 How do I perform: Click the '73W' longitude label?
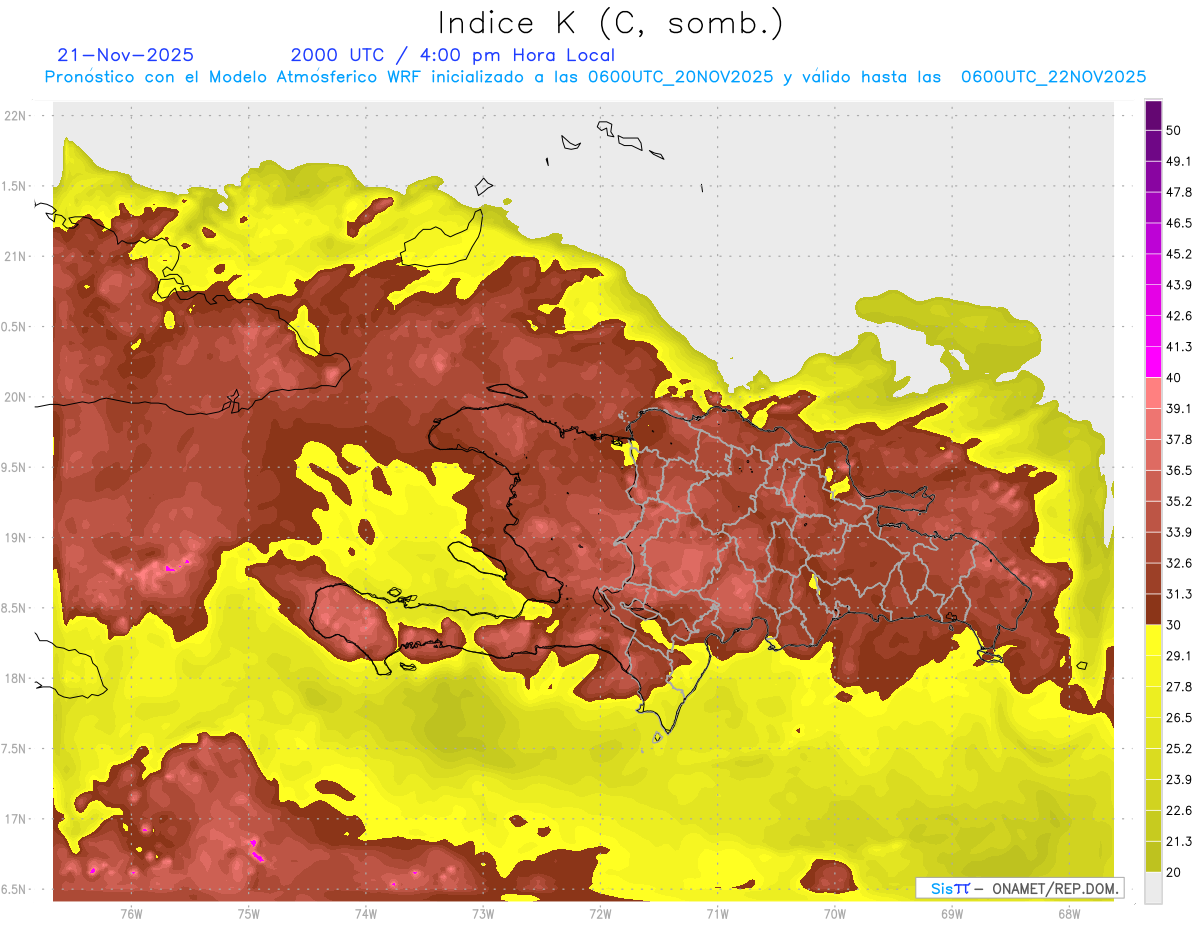(483, 914)
